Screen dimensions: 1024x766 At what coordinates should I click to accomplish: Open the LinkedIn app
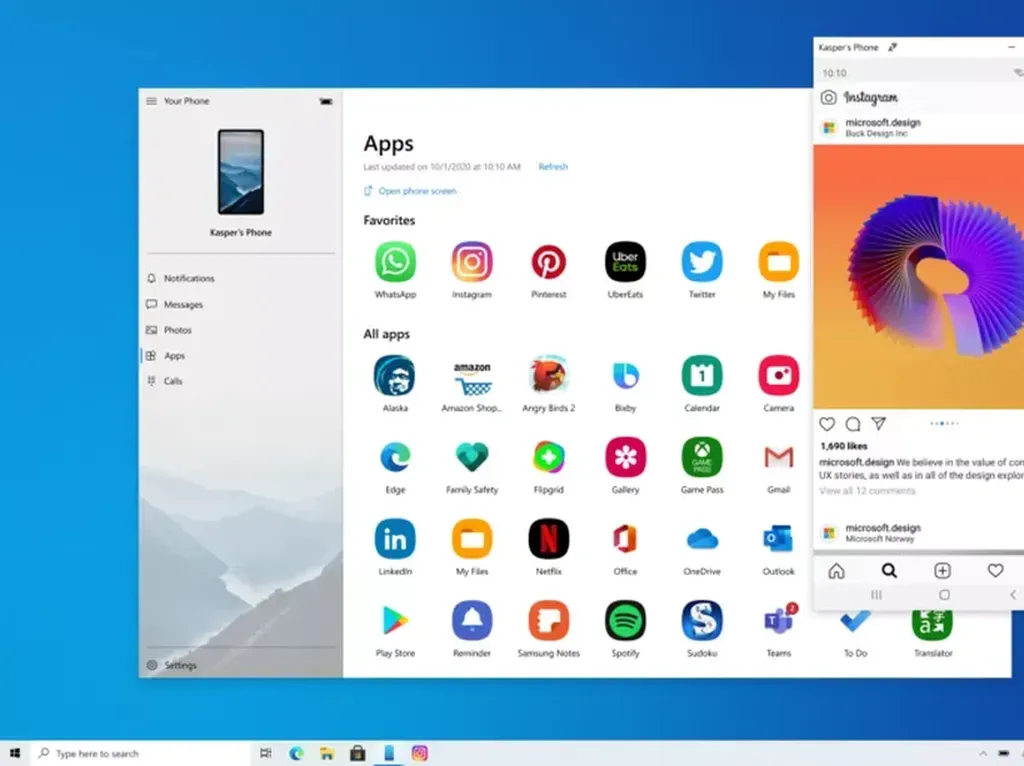coord(395,539)
